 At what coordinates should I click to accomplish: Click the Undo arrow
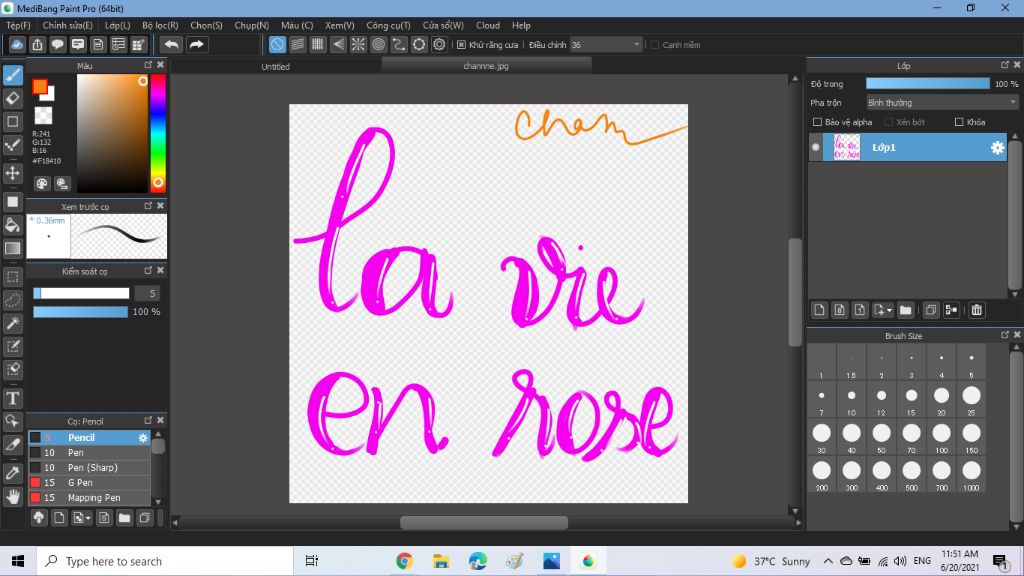click(x=172, y=44)
